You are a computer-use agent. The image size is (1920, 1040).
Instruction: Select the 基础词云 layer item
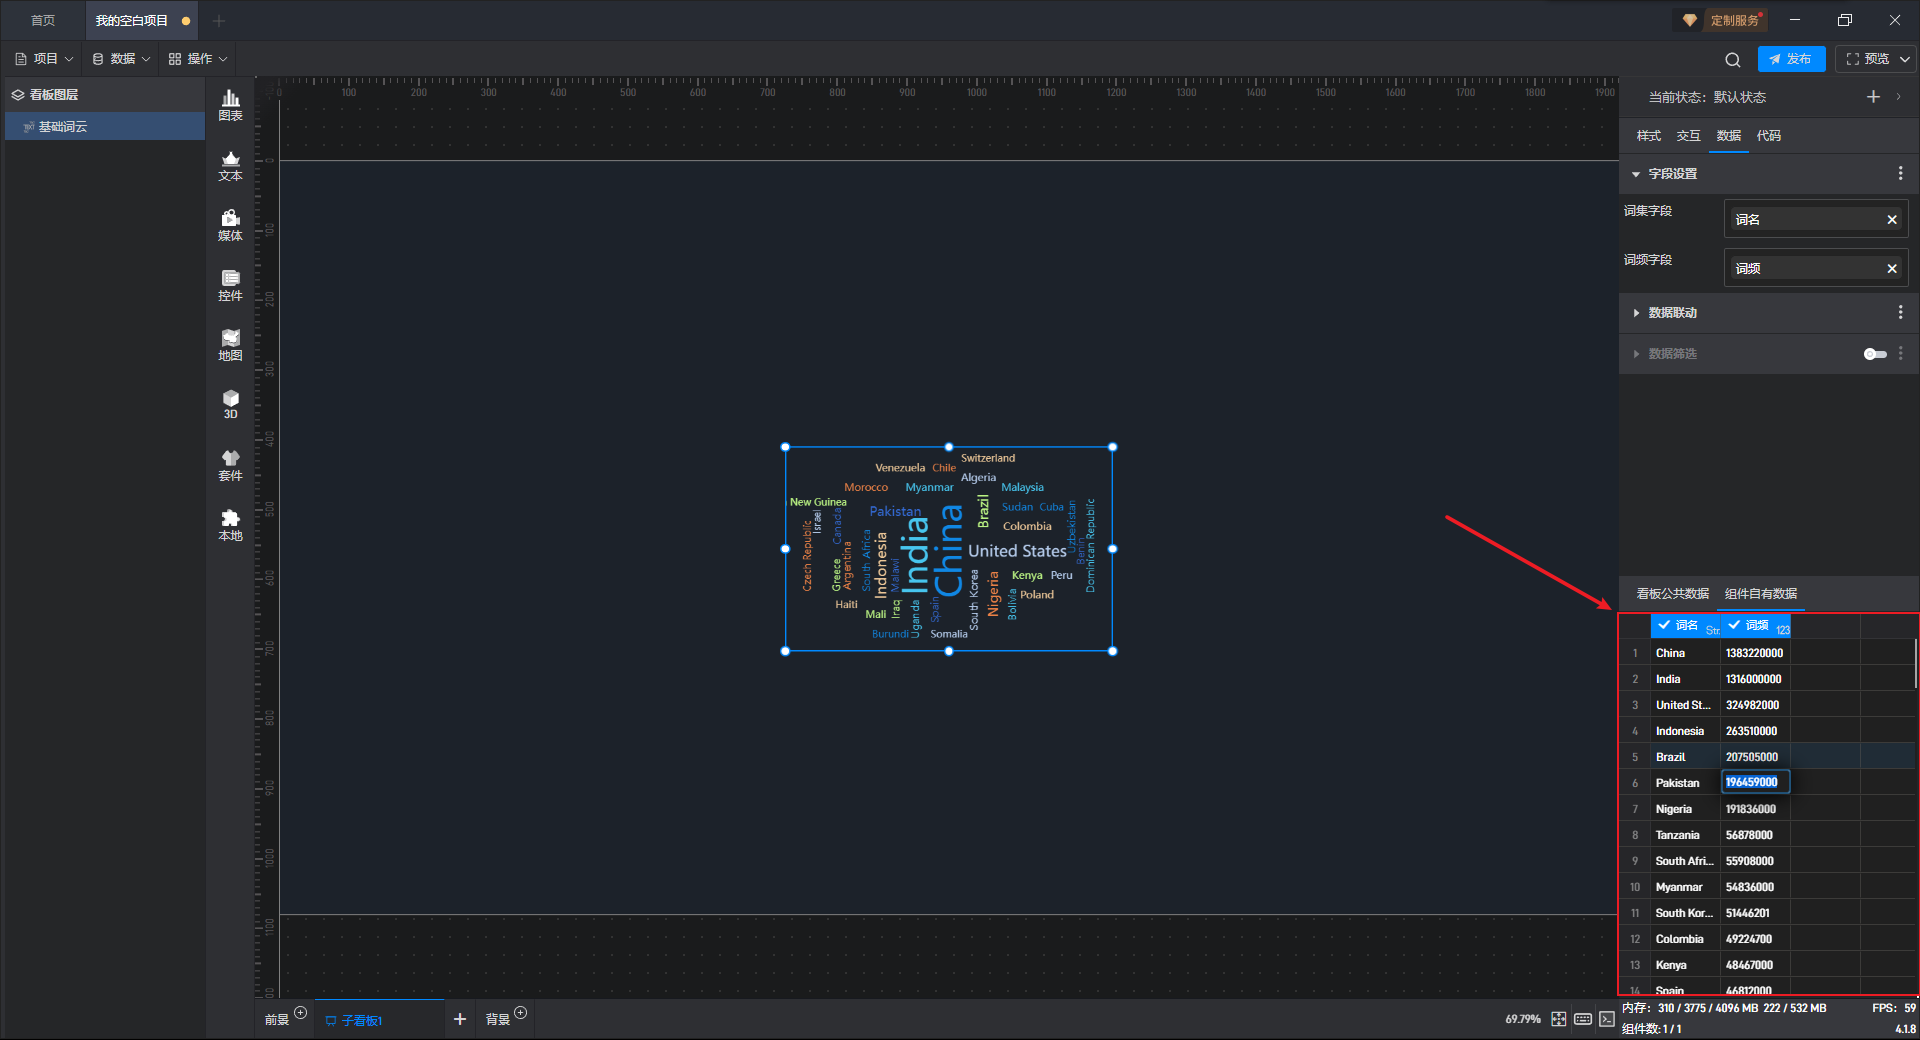tap(63, 127)
